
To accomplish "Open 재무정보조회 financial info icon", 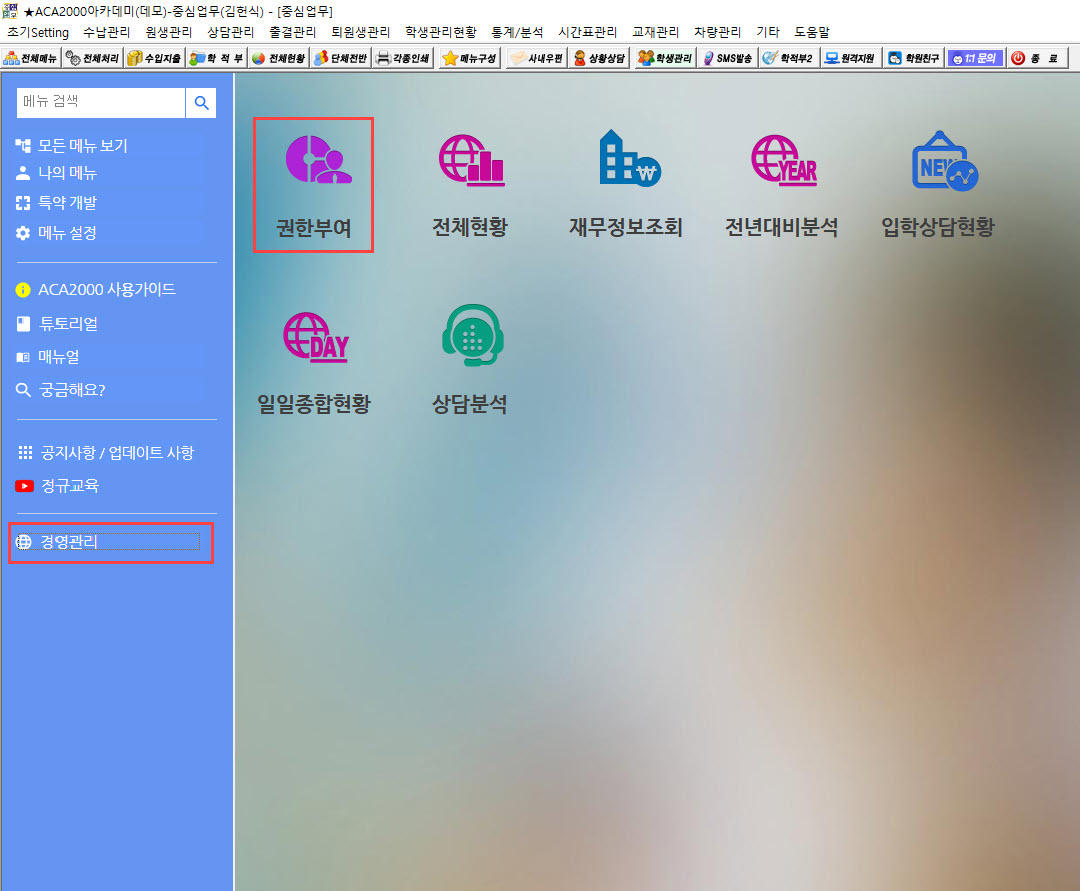I will coord(626,161).
